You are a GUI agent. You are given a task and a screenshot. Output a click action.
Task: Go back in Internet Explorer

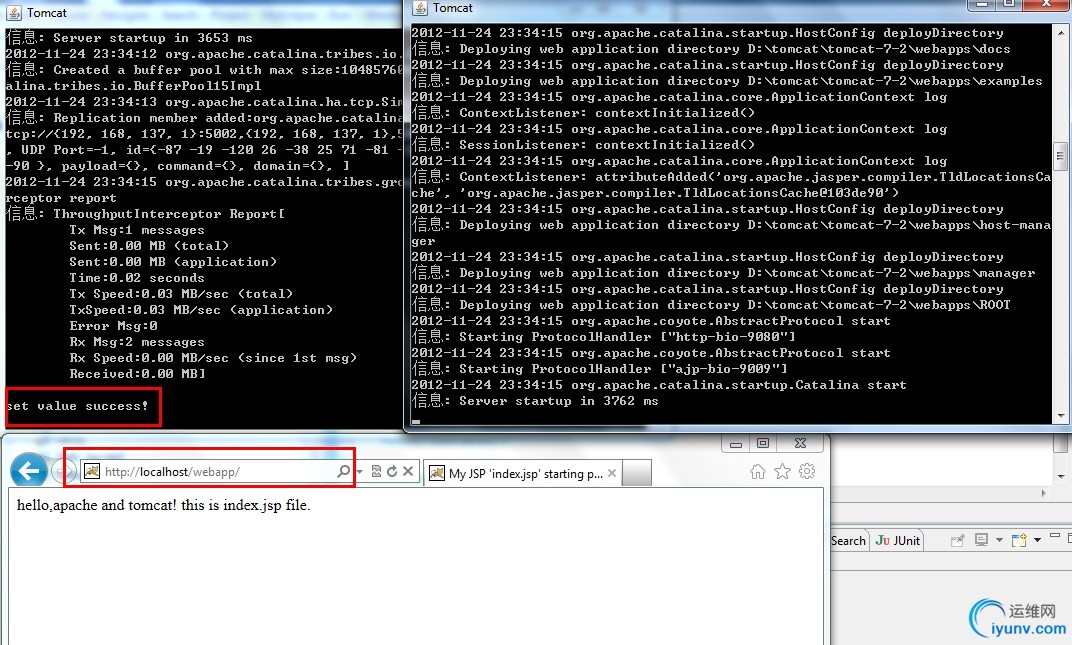(29, 471)
